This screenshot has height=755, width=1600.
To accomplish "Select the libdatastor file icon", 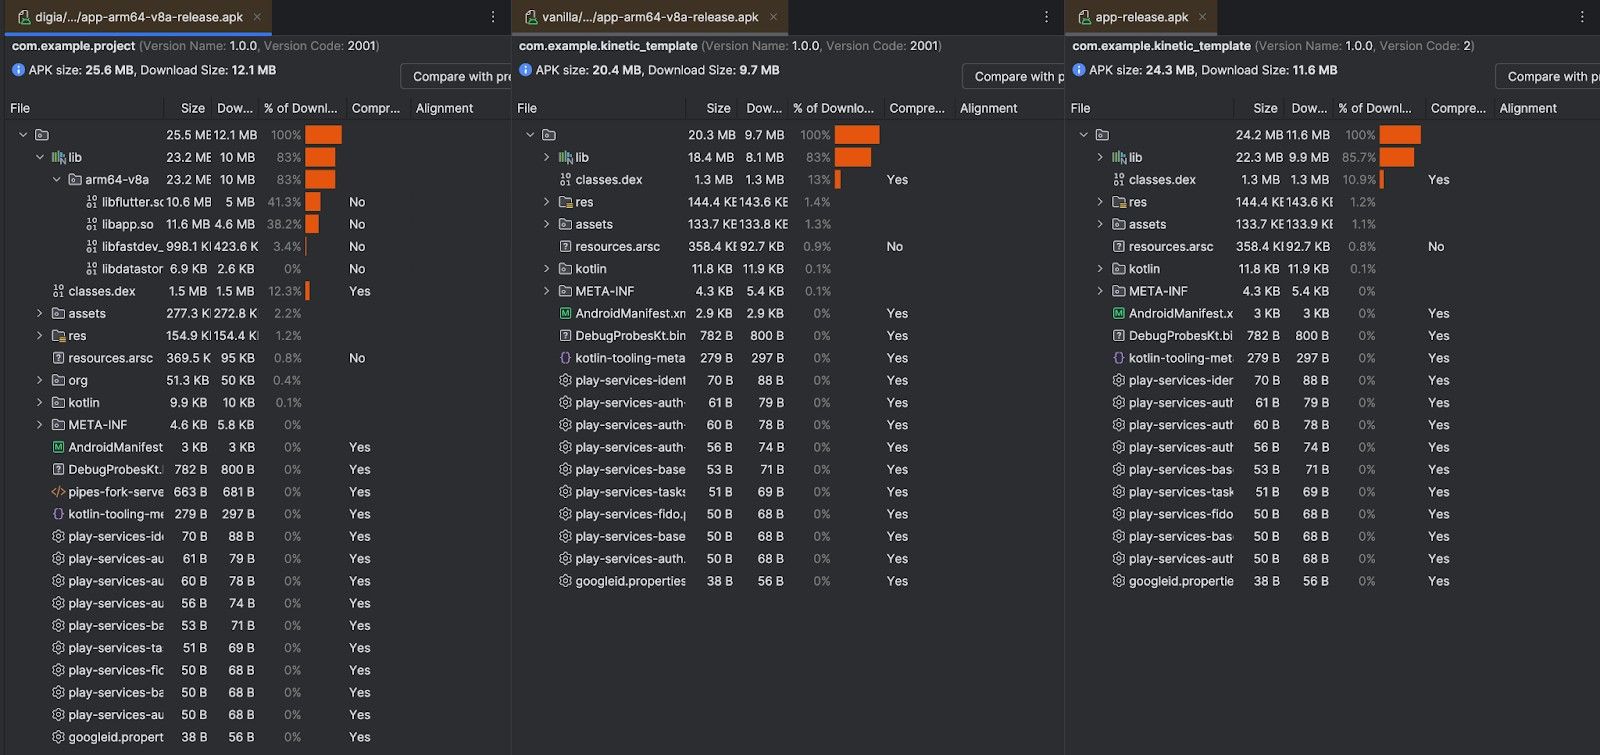I will (92, 269).
